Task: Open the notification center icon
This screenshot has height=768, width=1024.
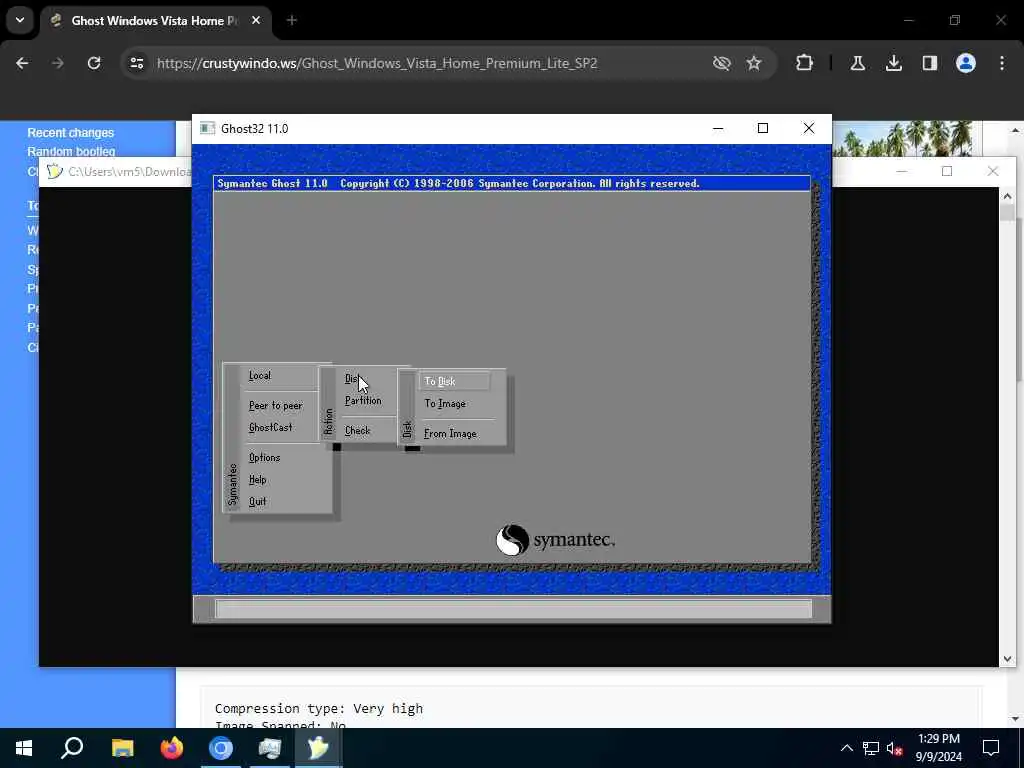Action: (x=991, y=748)
